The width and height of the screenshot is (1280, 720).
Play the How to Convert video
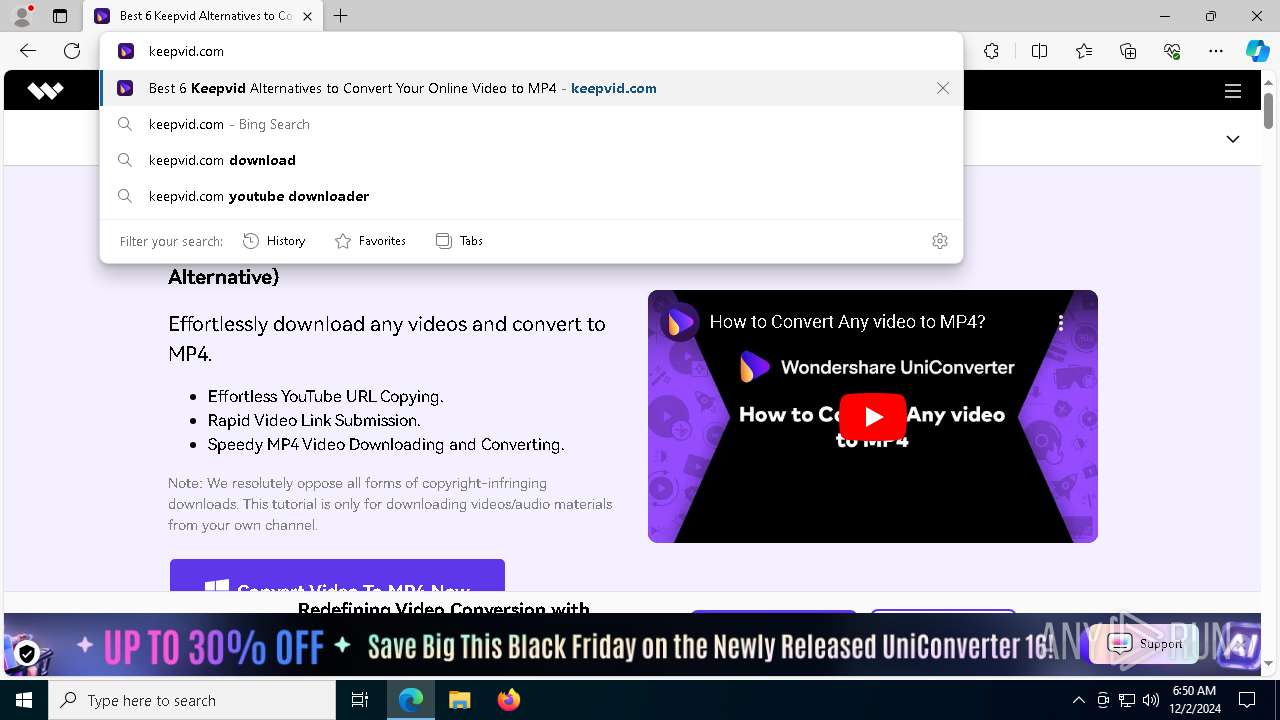tap(873, 417)
